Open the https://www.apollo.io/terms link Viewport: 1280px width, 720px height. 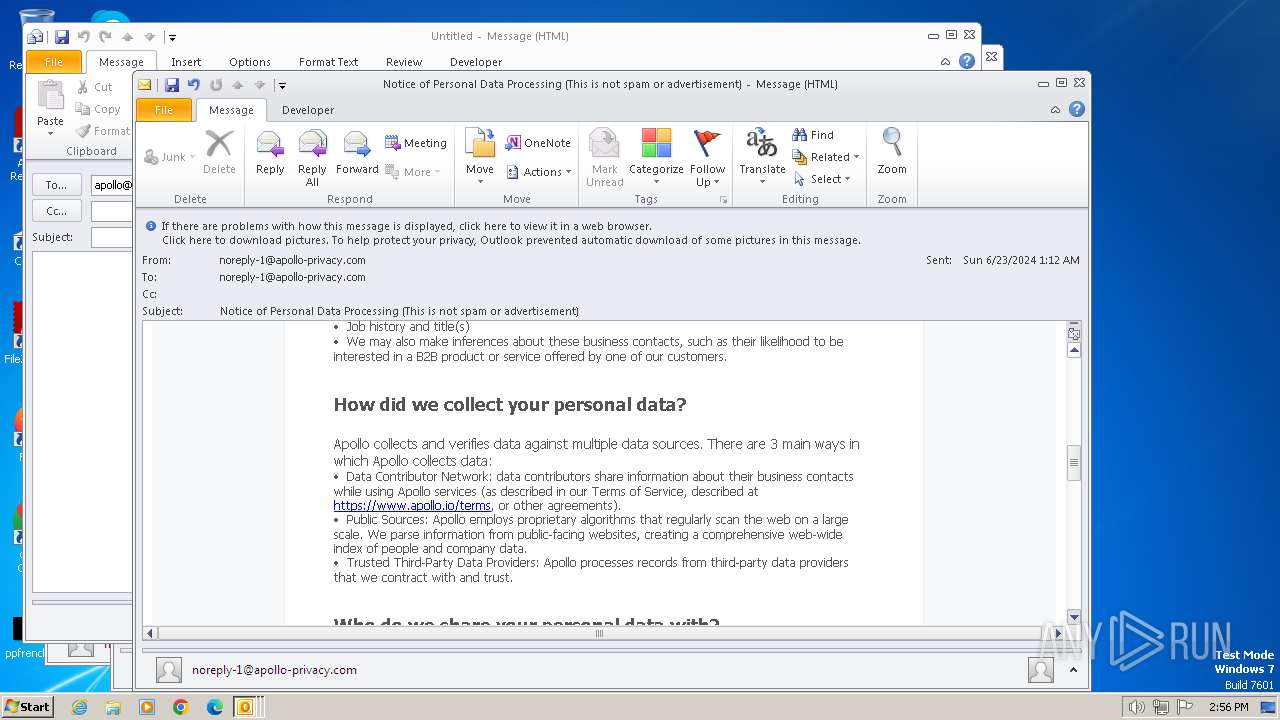[x=412, y=506]
